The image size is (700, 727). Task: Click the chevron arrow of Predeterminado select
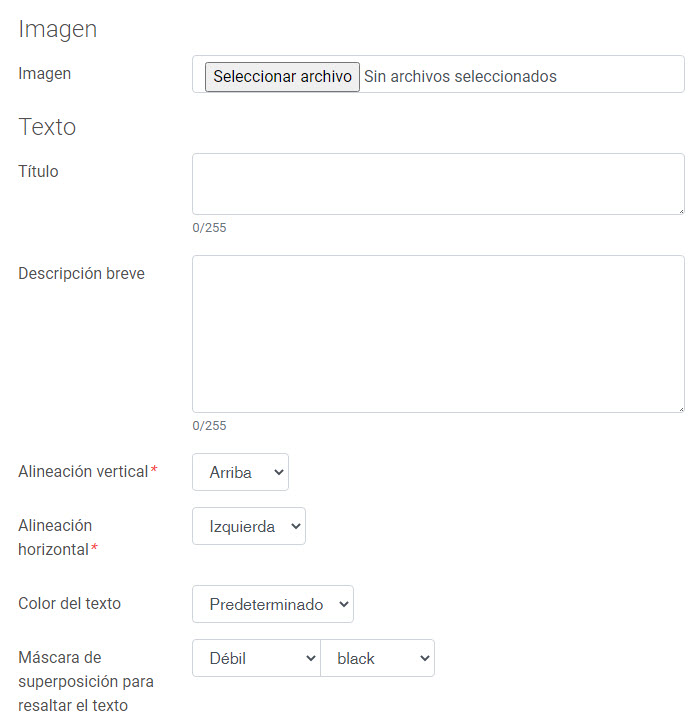[344, 604]
